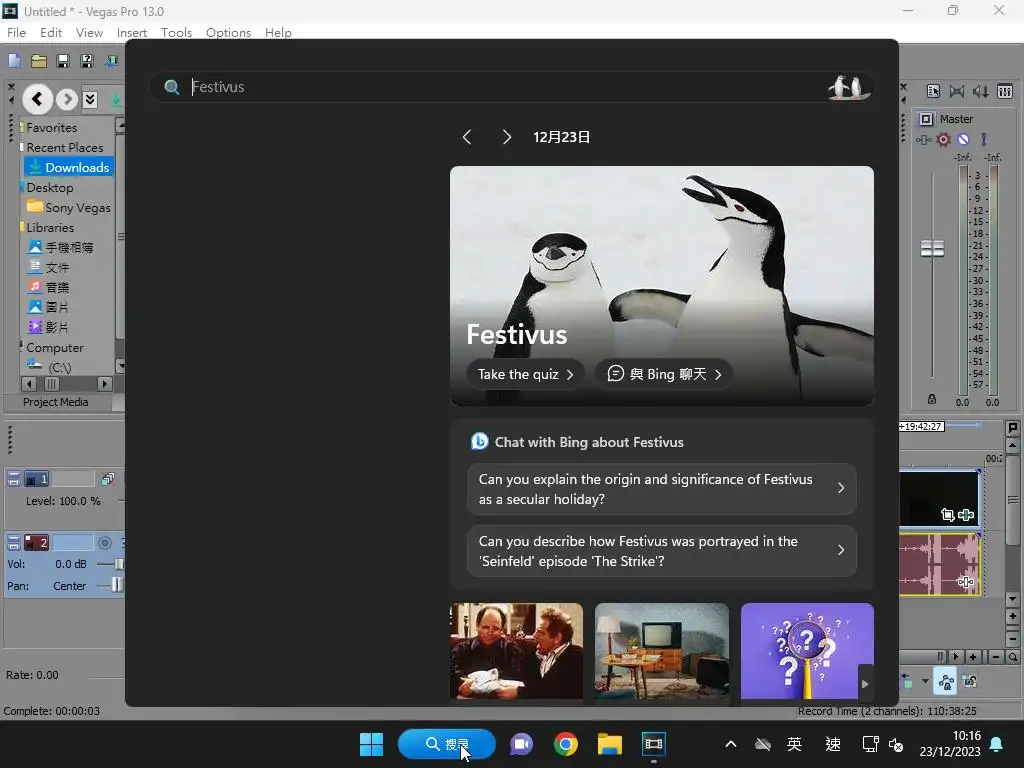Open the Mixing Console icon
Image resolution: width=1024 pixels, height=768 pixels.
[x=1005, y=91]
